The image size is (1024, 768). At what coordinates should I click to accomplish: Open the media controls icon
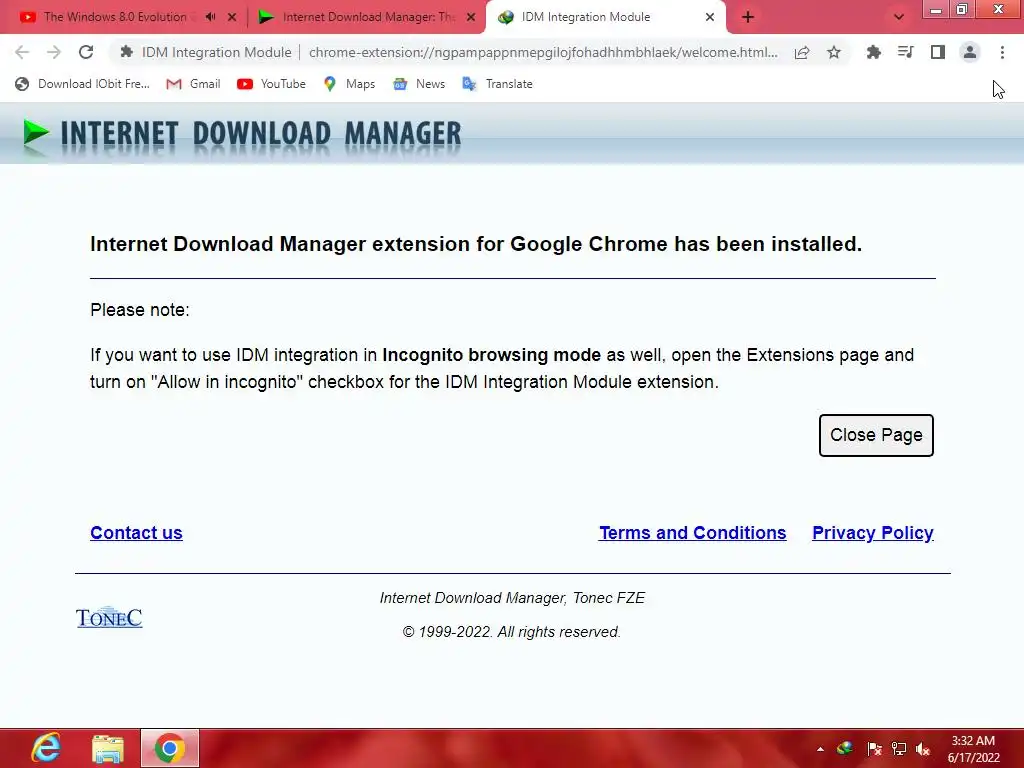905,52
